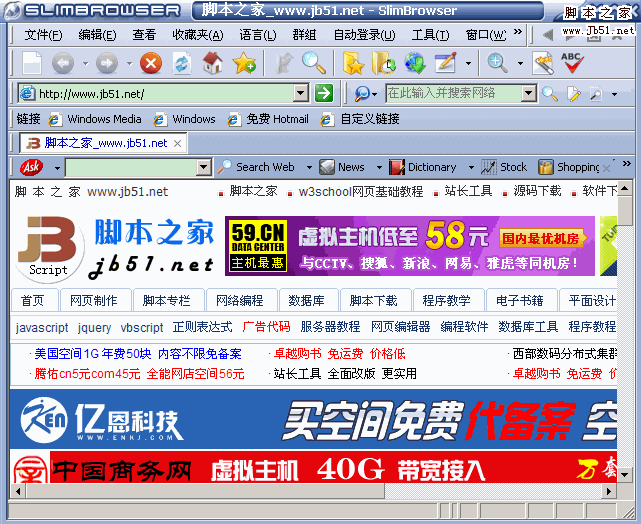Refresh the page with the reload icon
This screenshot has width=641, height=524.
click(182, 63)
